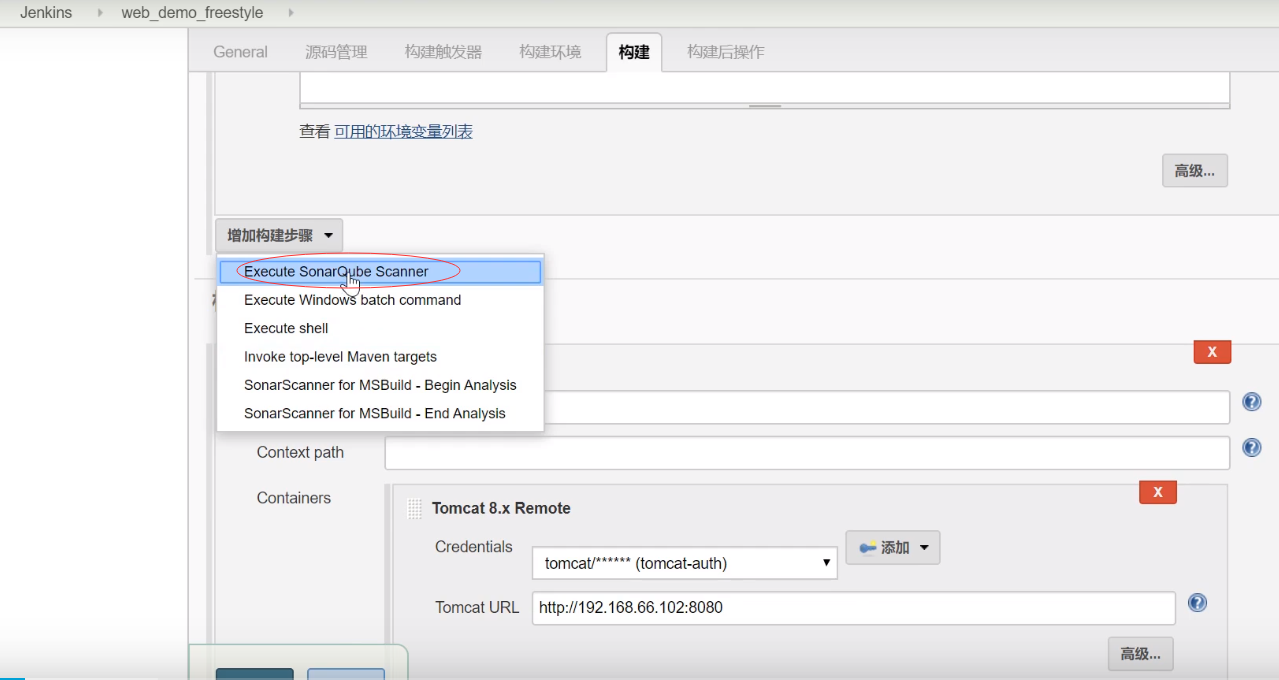Viewport: 1279px width, 680px height.
Task: Open the 增加构建步骤 dropdown
Action: 279,236
